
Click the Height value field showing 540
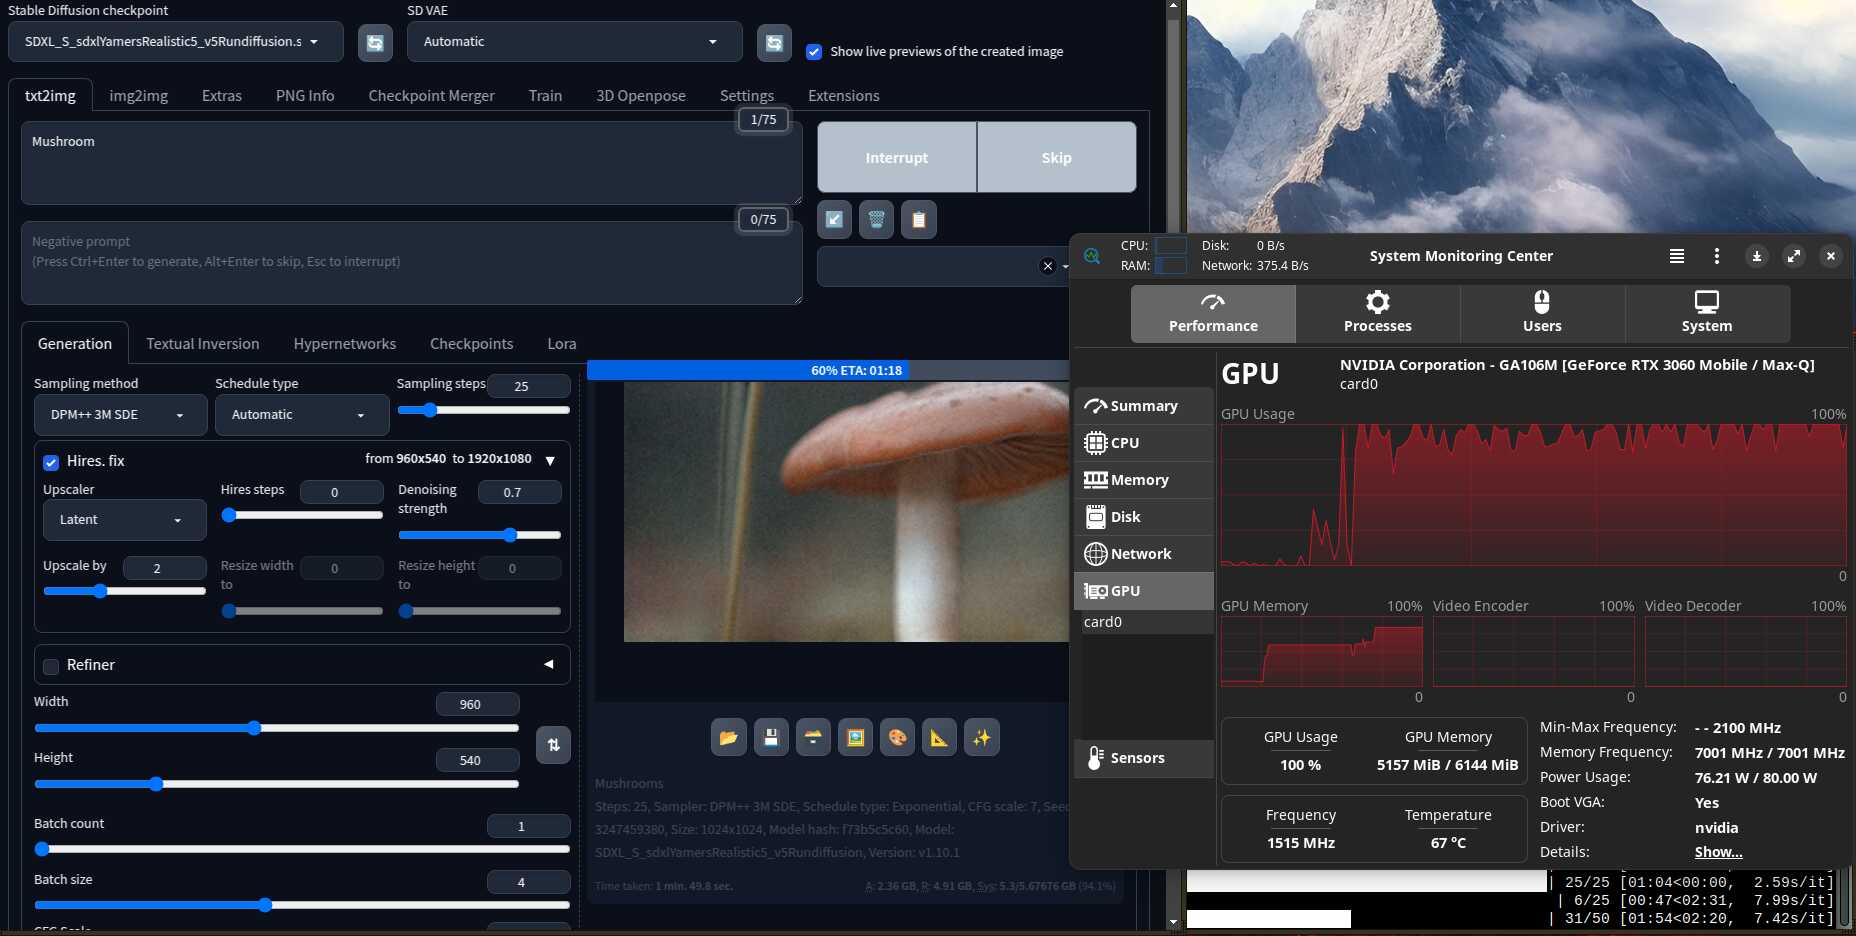478,760
